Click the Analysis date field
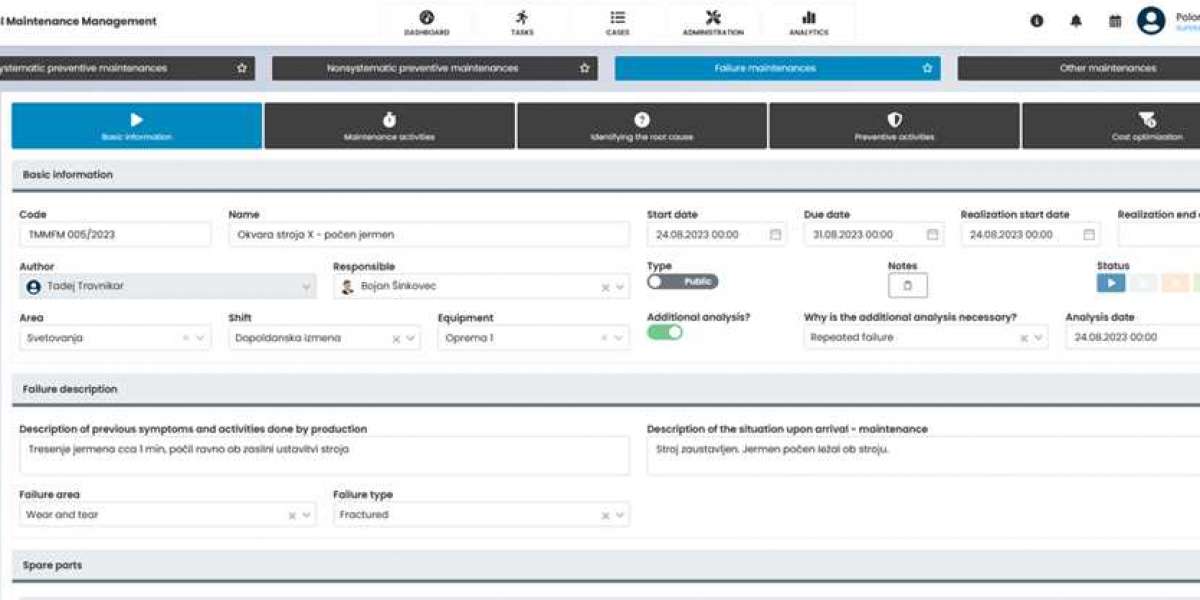The width and height of the screenshot is (1200, 600). pos(1133,338)
